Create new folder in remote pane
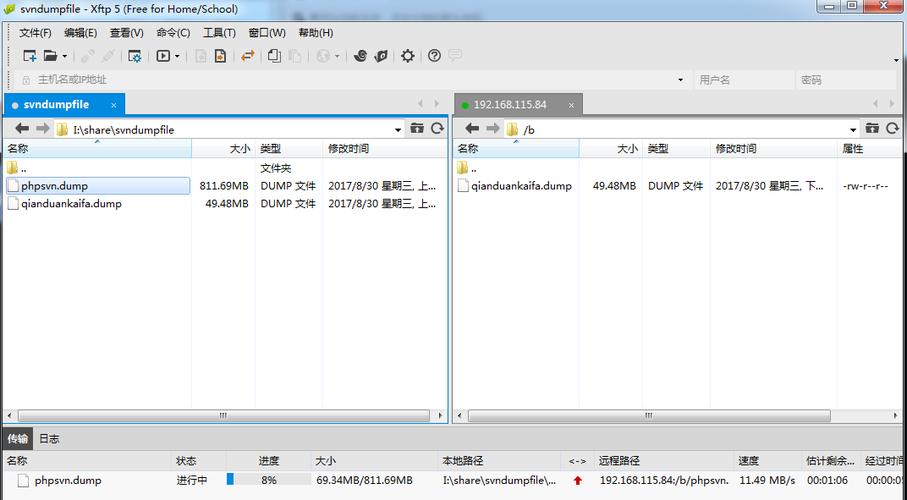The image size is (907, 500). tap(872, 128)
